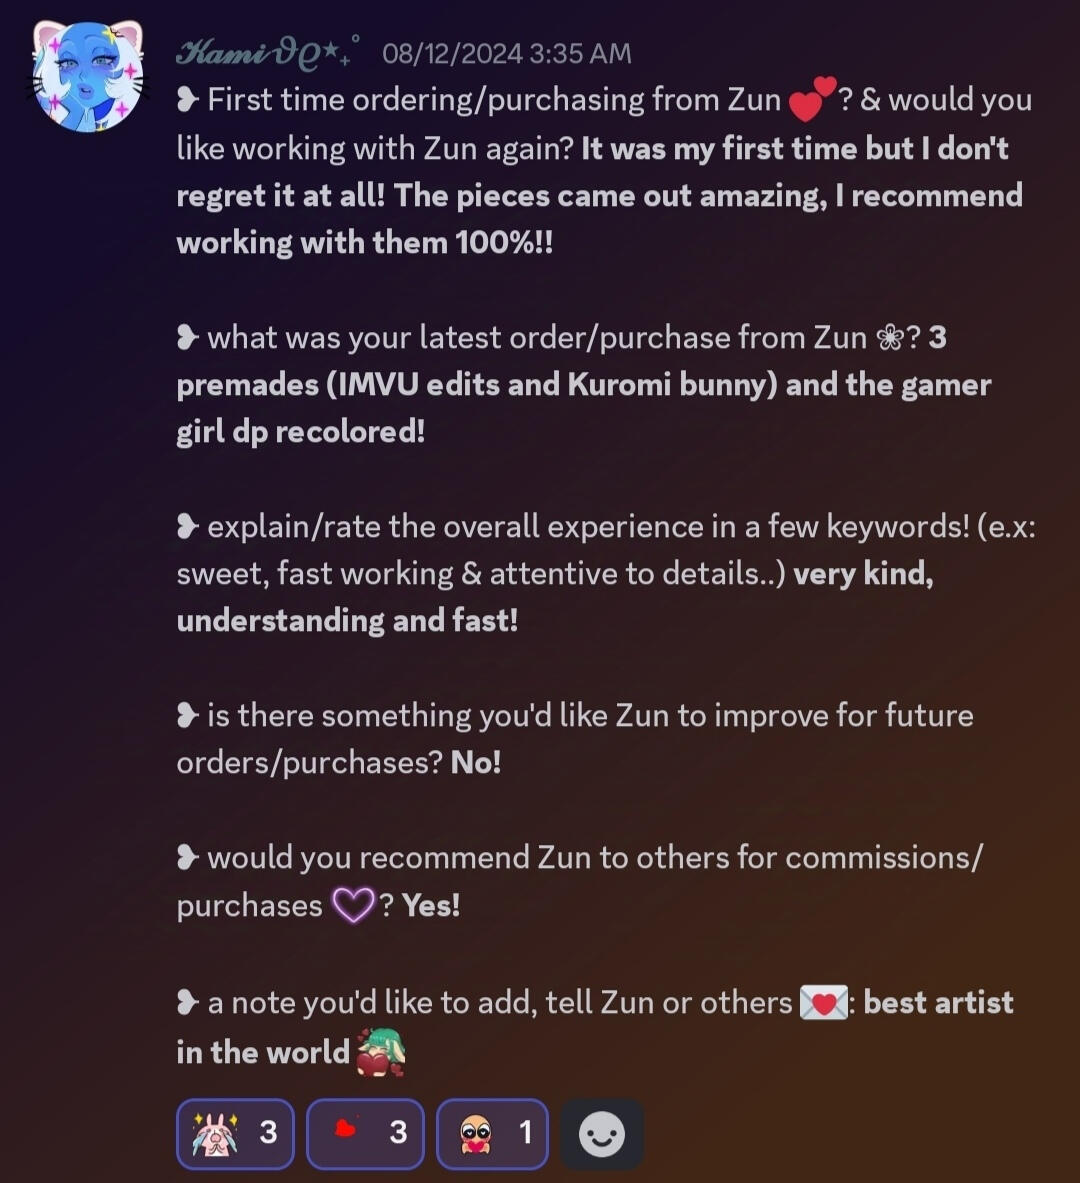Click arrow bullet before "is there something"
The width and height of the screenshot is (1080, 1183).
click(187, 715)
